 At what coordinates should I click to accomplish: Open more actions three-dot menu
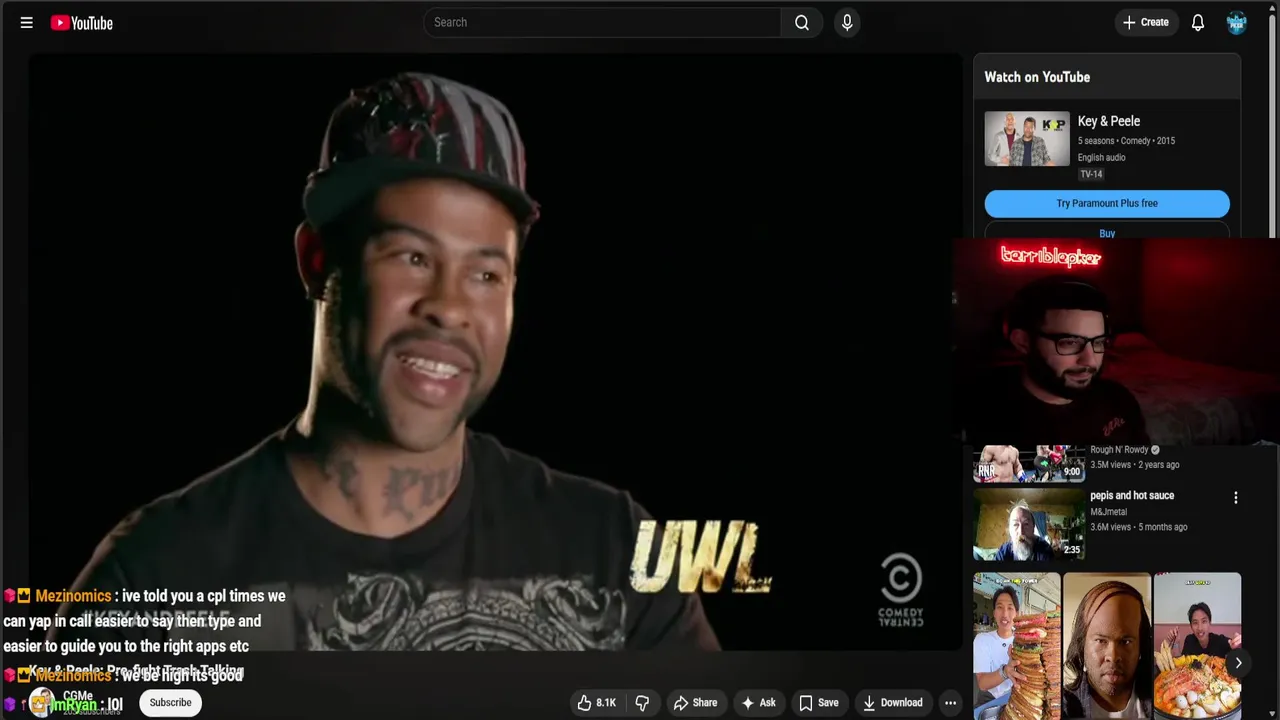coord(951,703)
